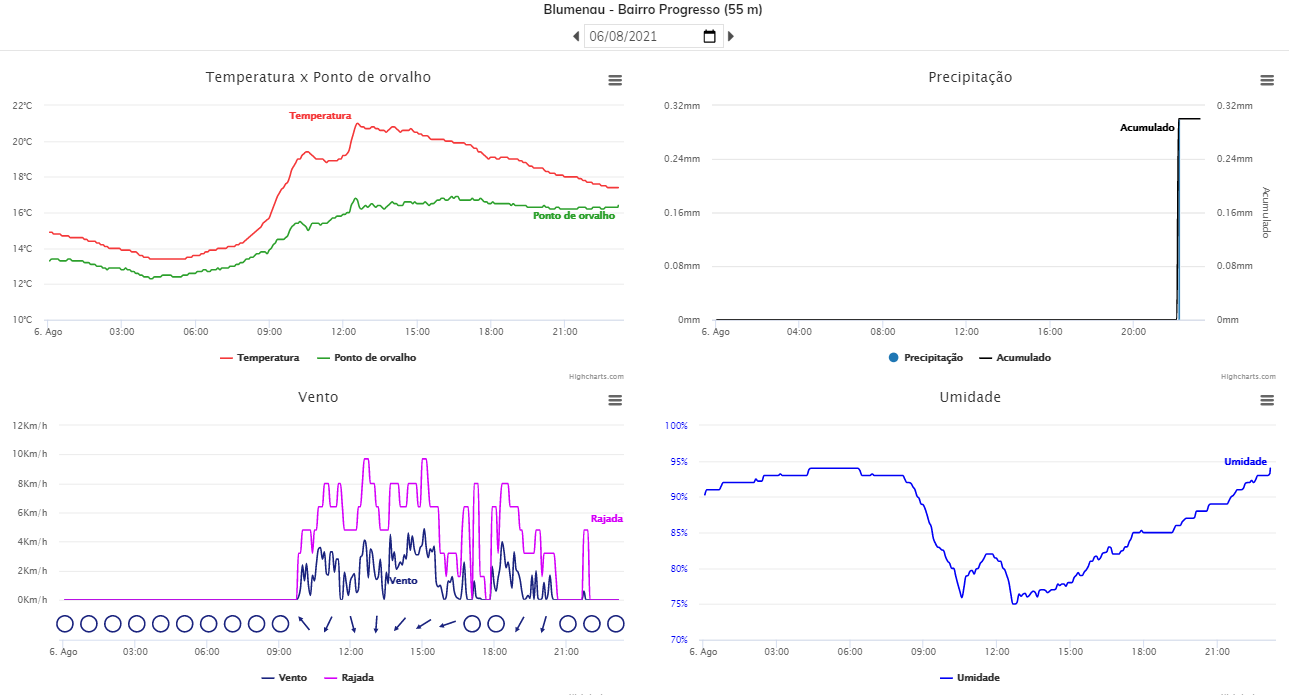Toggle the Ponto de orvalho legend item

click(x=366, y=357)
